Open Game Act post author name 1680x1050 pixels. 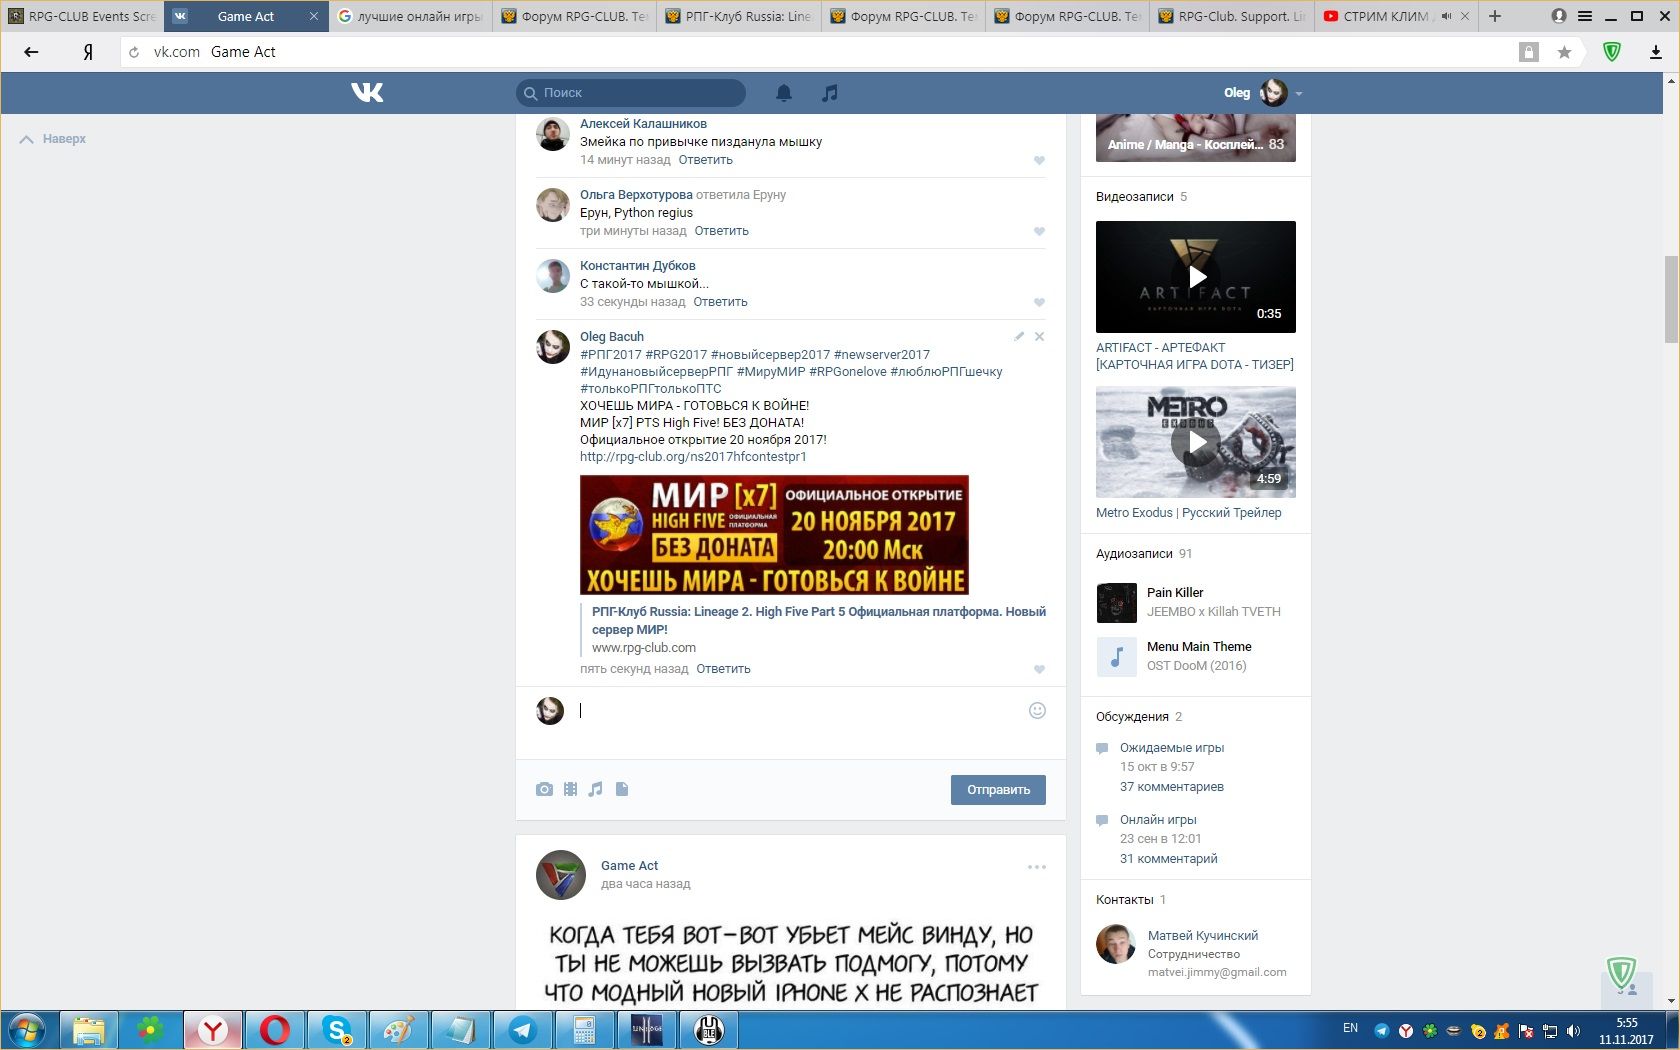pos(629,866)
